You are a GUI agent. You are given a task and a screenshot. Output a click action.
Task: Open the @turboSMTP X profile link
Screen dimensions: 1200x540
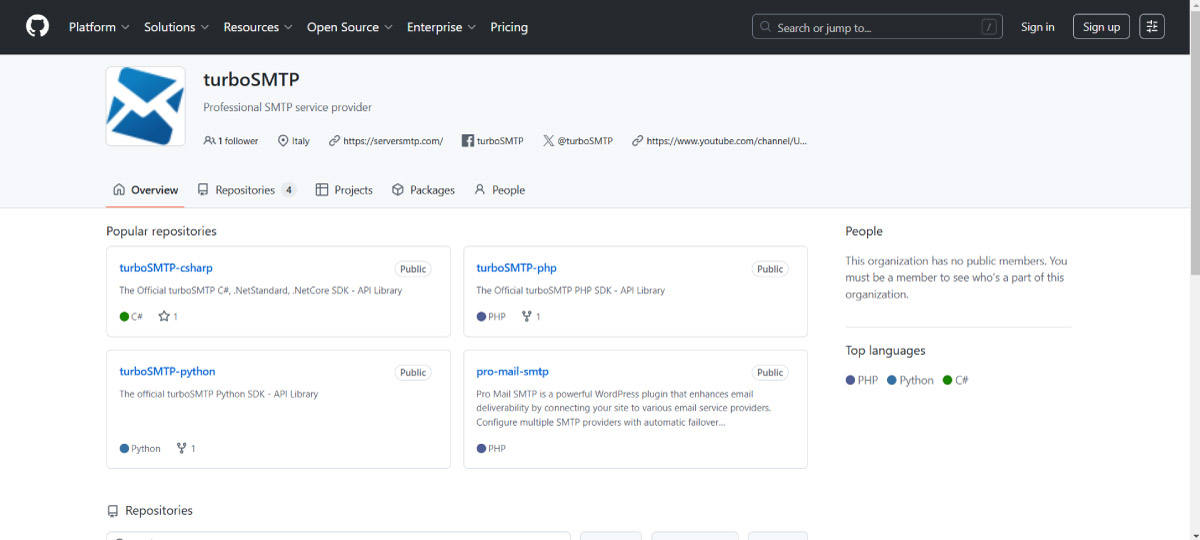click(x=577, y=141)
